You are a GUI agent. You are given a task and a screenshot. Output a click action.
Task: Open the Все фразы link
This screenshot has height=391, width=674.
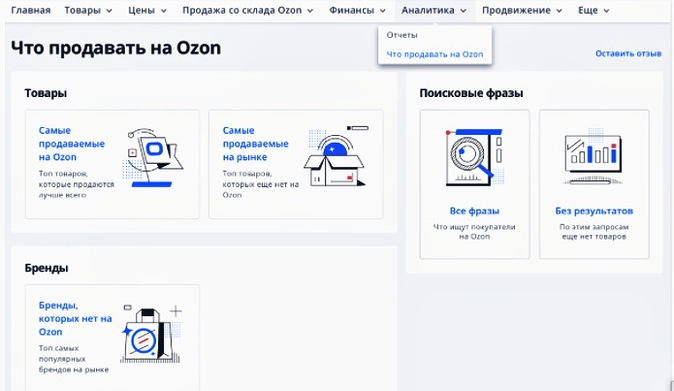[474, 211]
